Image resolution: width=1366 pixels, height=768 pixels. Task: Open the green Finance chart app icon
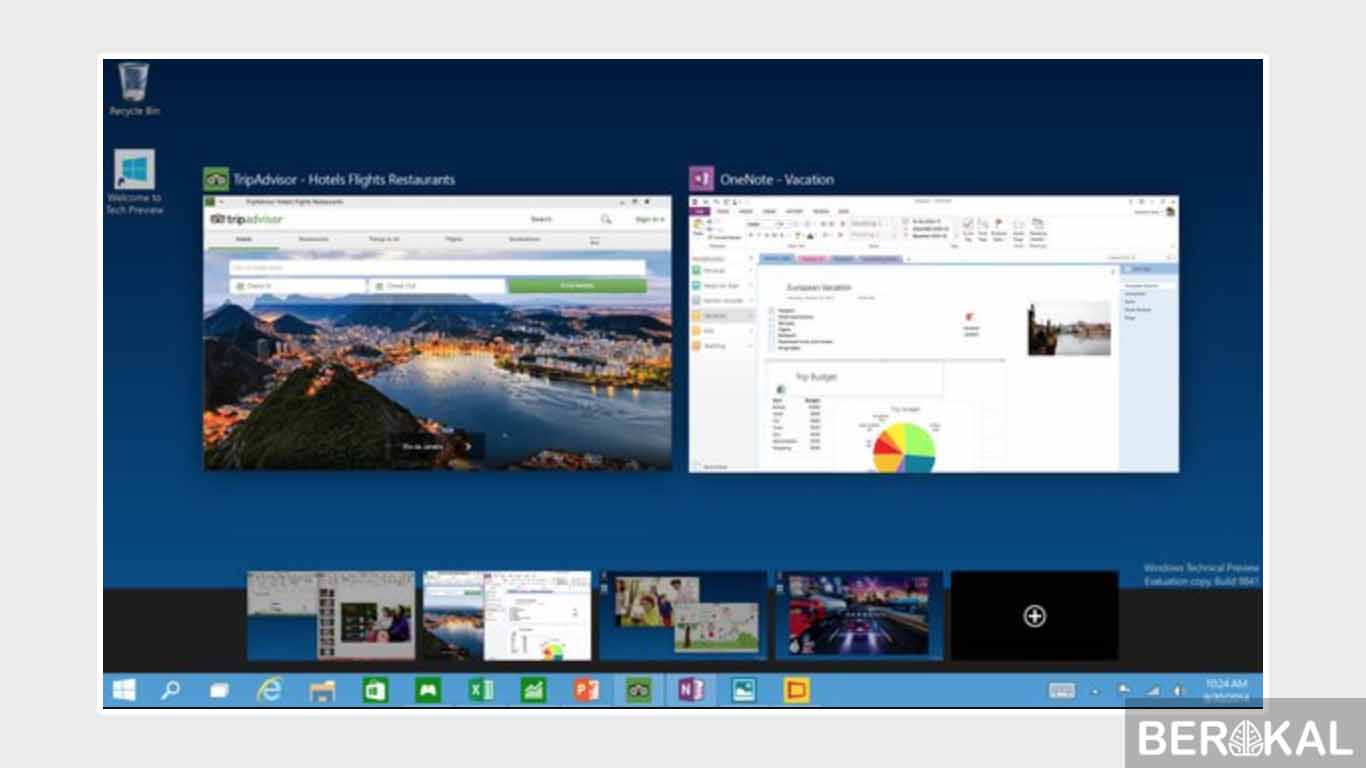tap(533, 690)
